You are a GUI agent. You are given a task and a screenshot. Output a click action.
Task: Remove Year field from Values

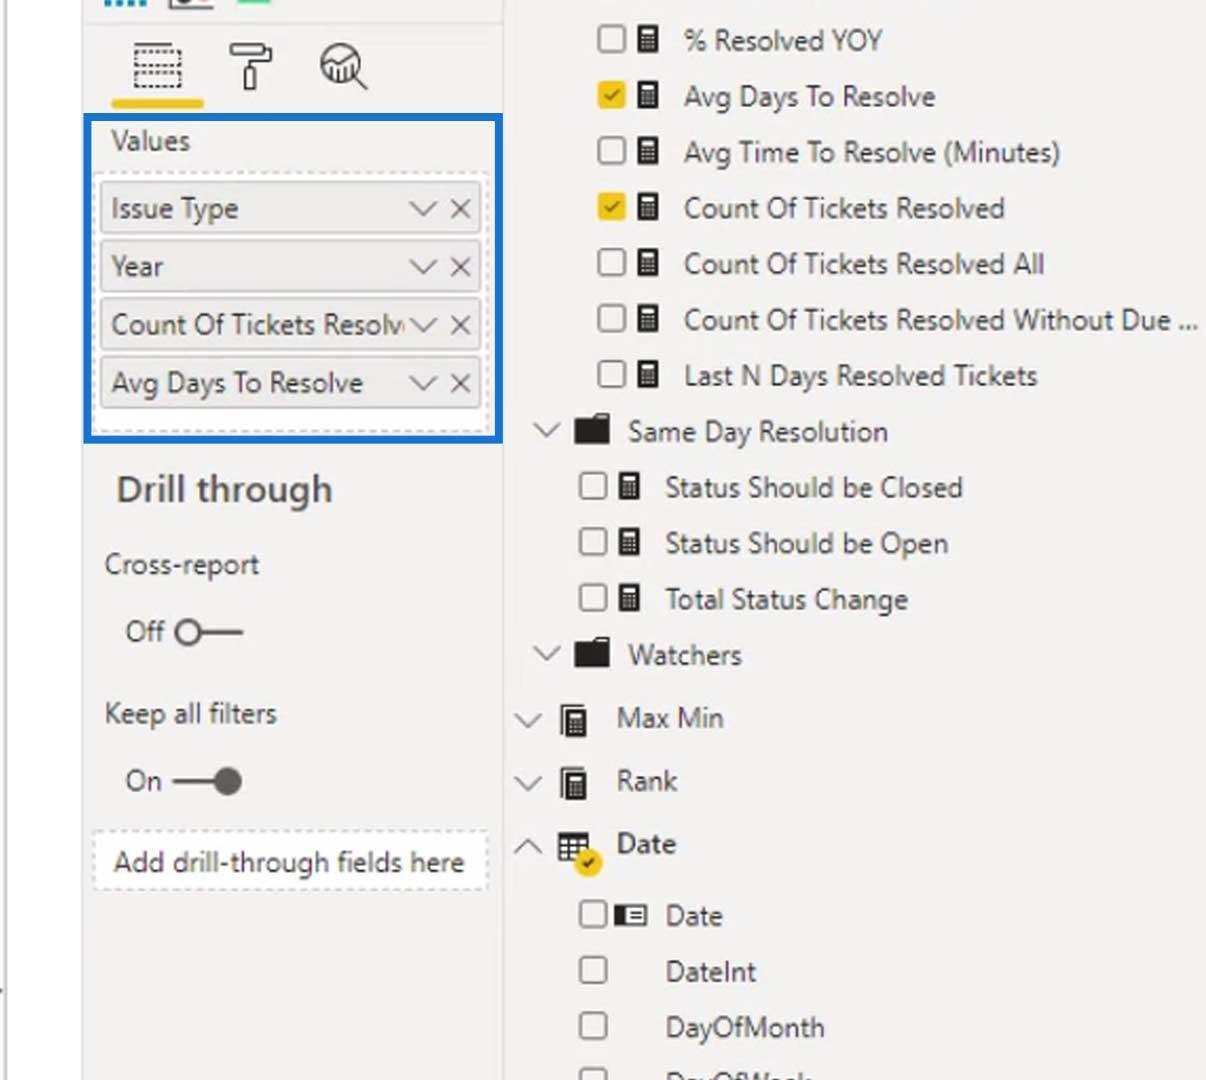[460, 267]
